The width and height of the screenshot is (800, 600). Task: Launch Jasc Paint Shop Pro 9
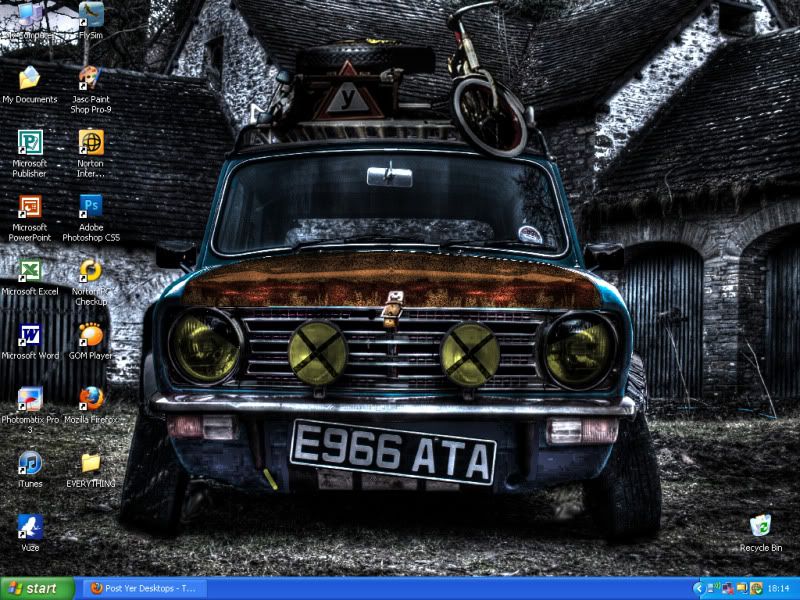pyautogui.click(x=90, y=80)
